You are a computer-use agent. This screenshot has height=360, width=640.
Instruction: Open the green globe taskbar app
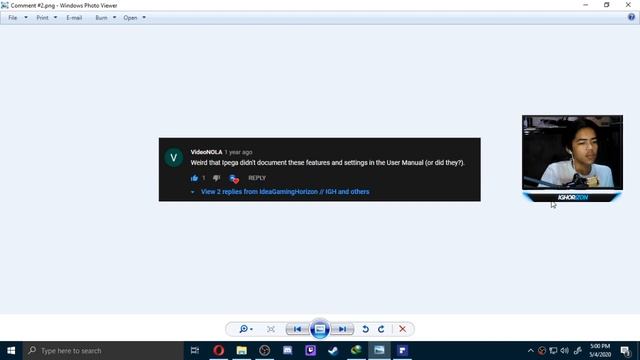[x=356, y=351]
